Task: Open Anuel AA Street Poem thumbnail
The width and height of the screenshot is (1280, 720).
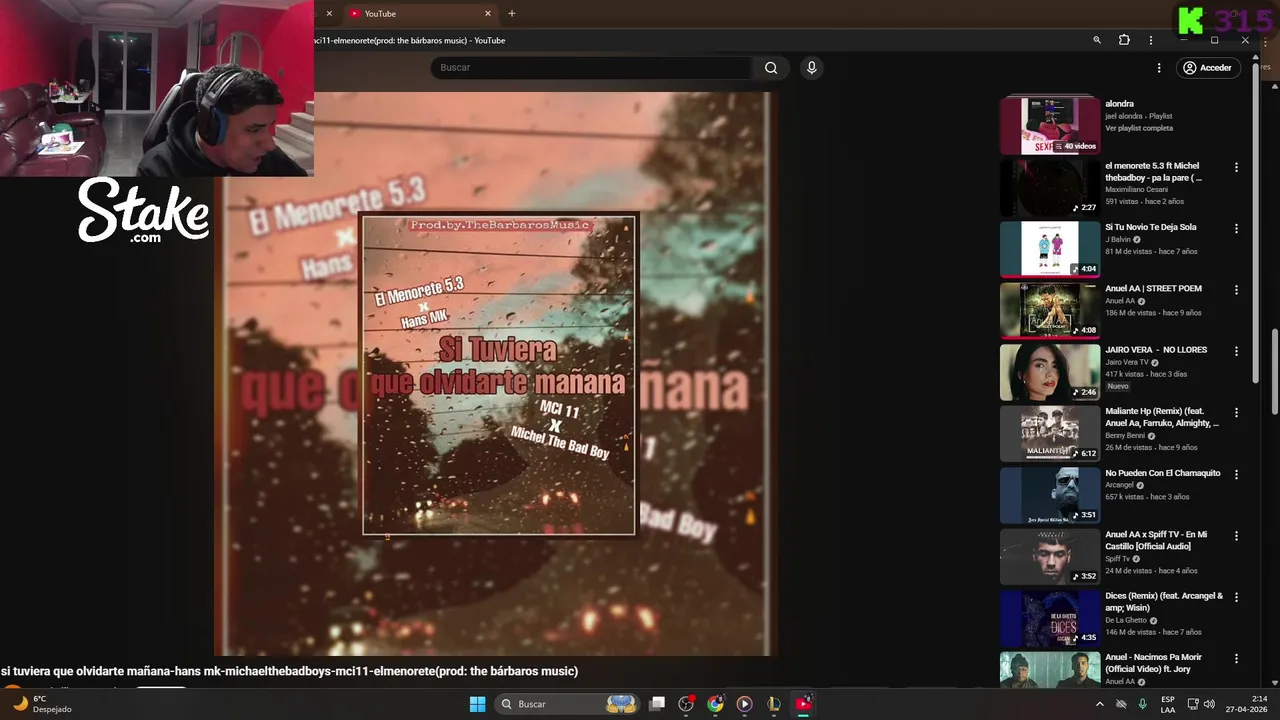Action: pyautogui.click(x=1049, y=310)
